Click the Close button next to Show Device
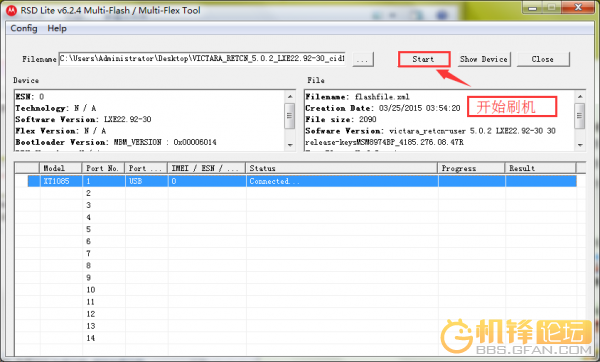The height and width of the screenshot is (362, 600). click(543, 59)
